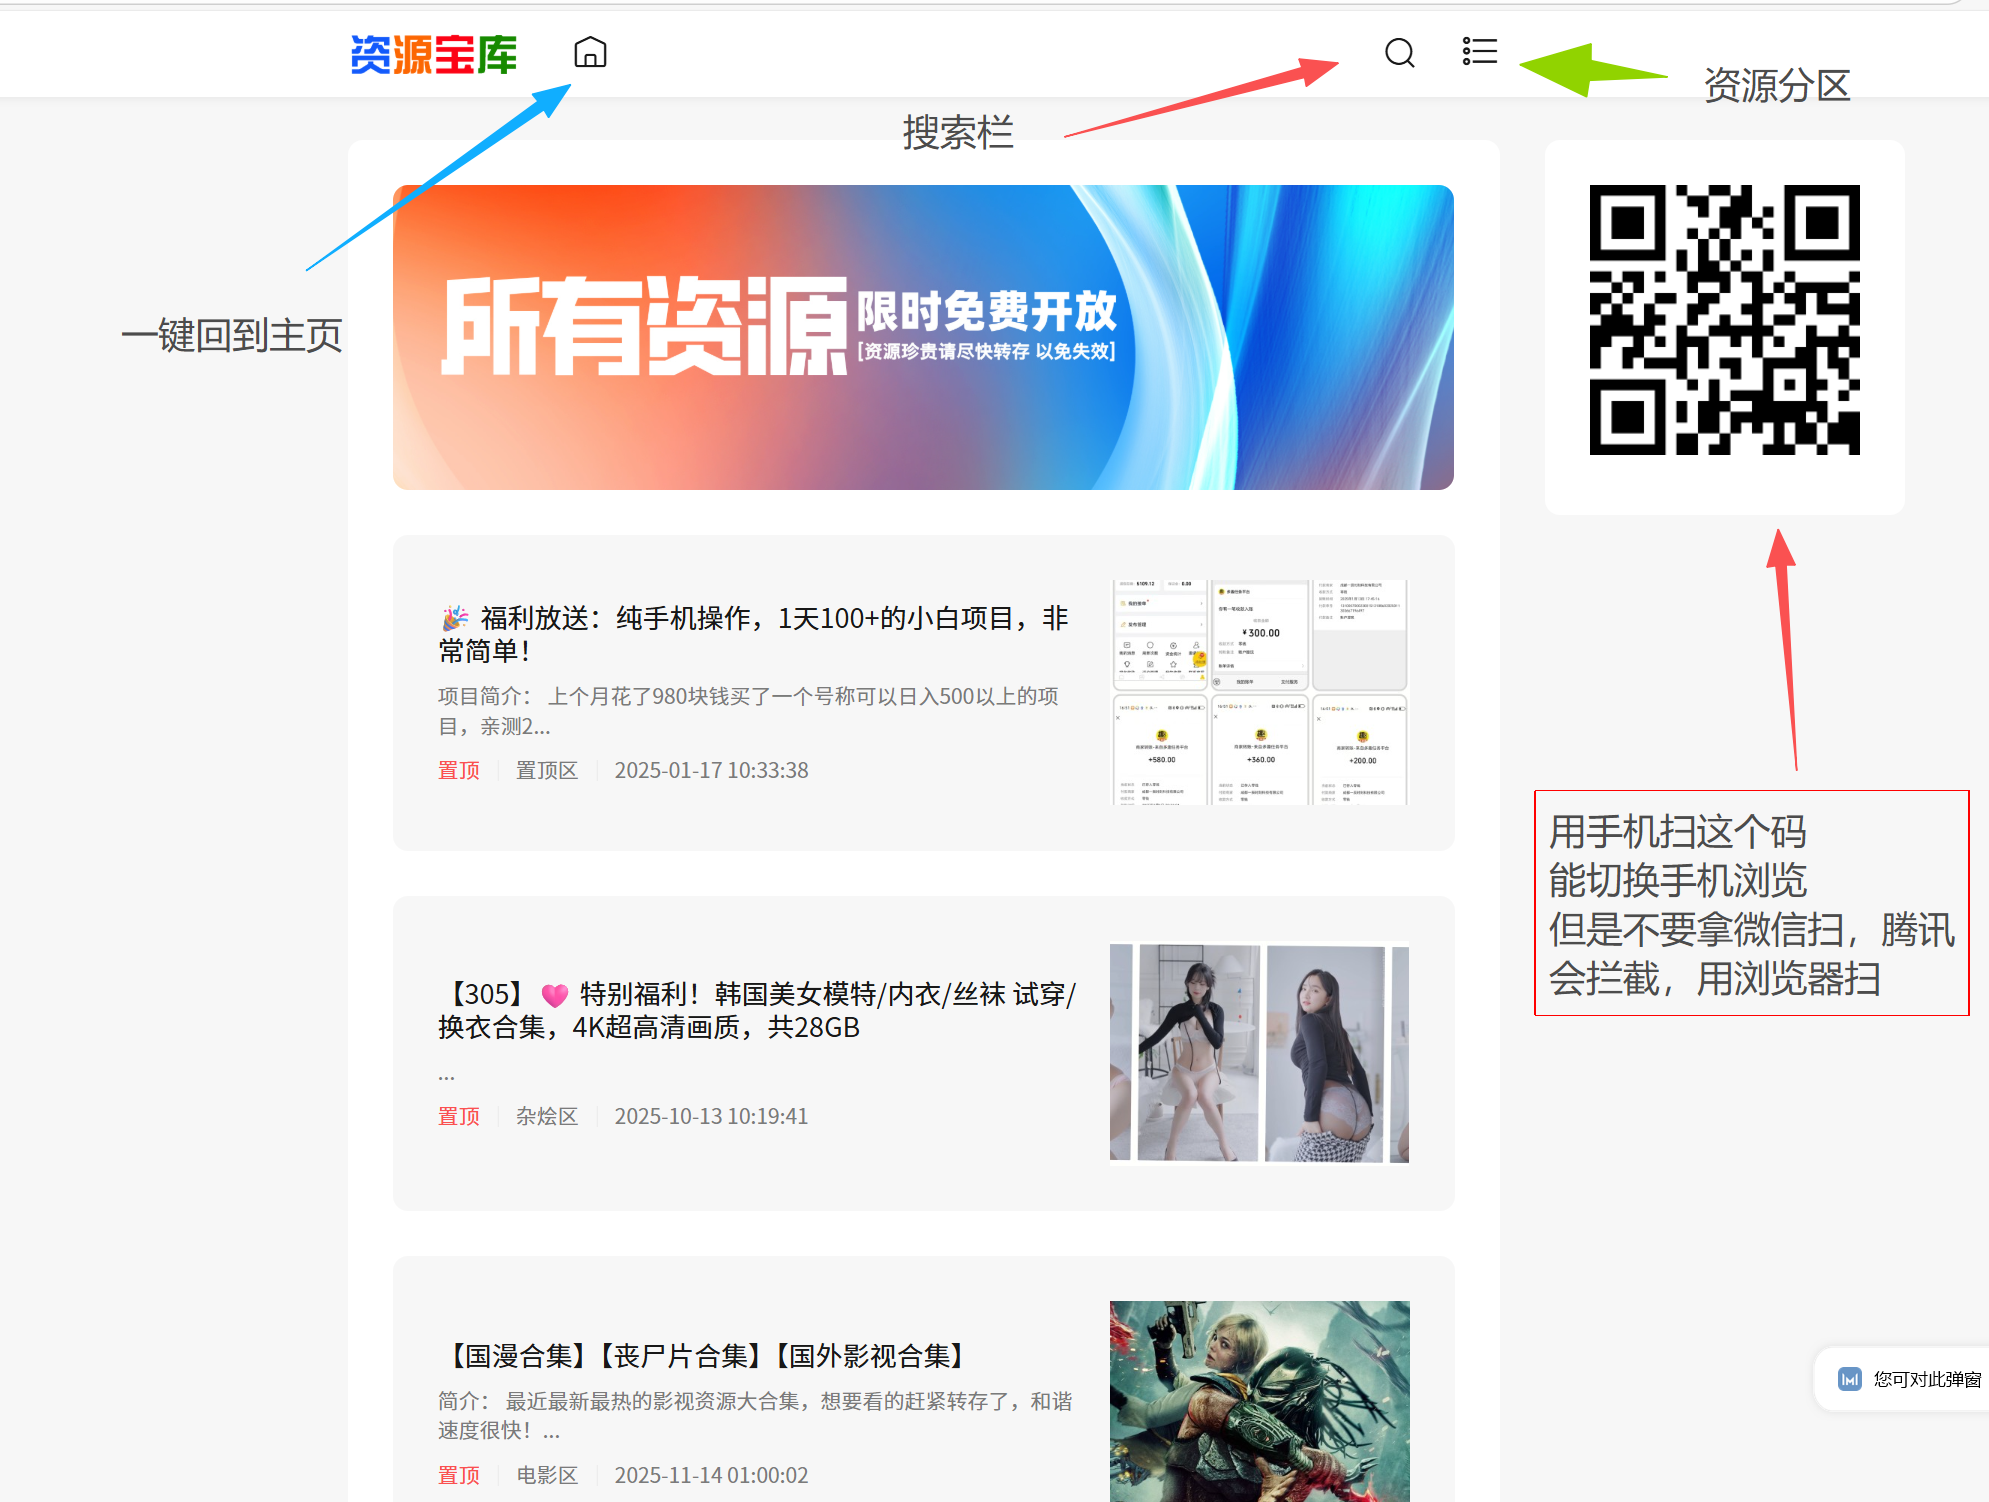1989x1502 pixels.
Task: Select the 置顶区 category tag
Action: [x=546, y=770]
